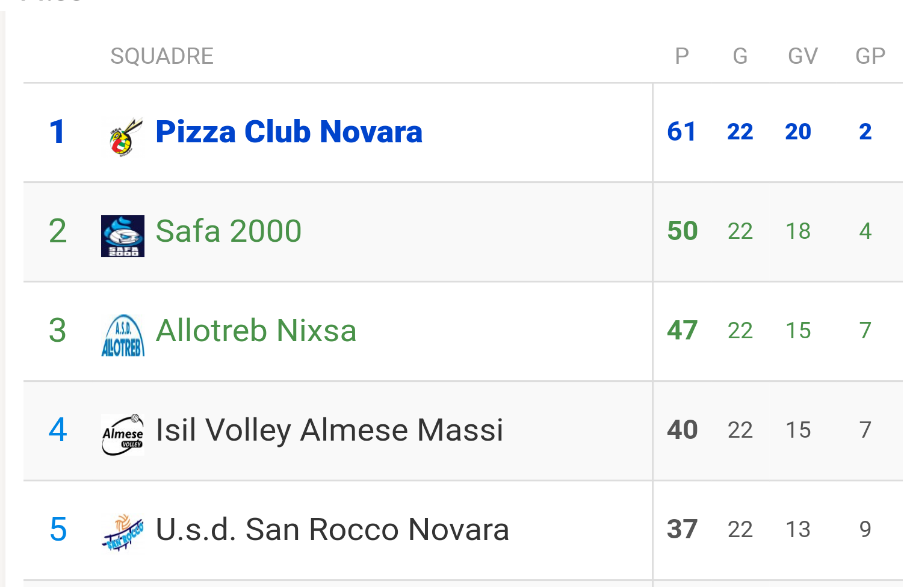
Task: Click the San Rocco Novara team logo
Action: coord(123,531)
